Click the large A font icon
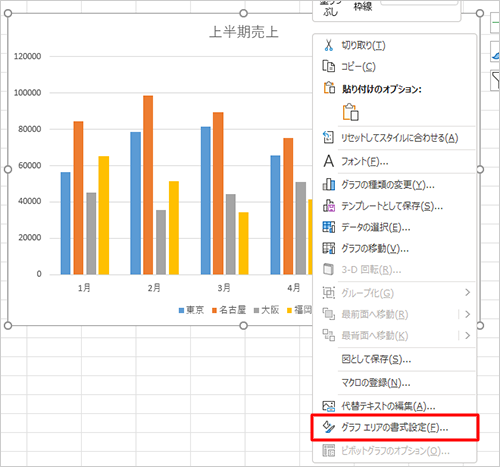The height and width of the screenshot is (467, 500). coord(328,161)
